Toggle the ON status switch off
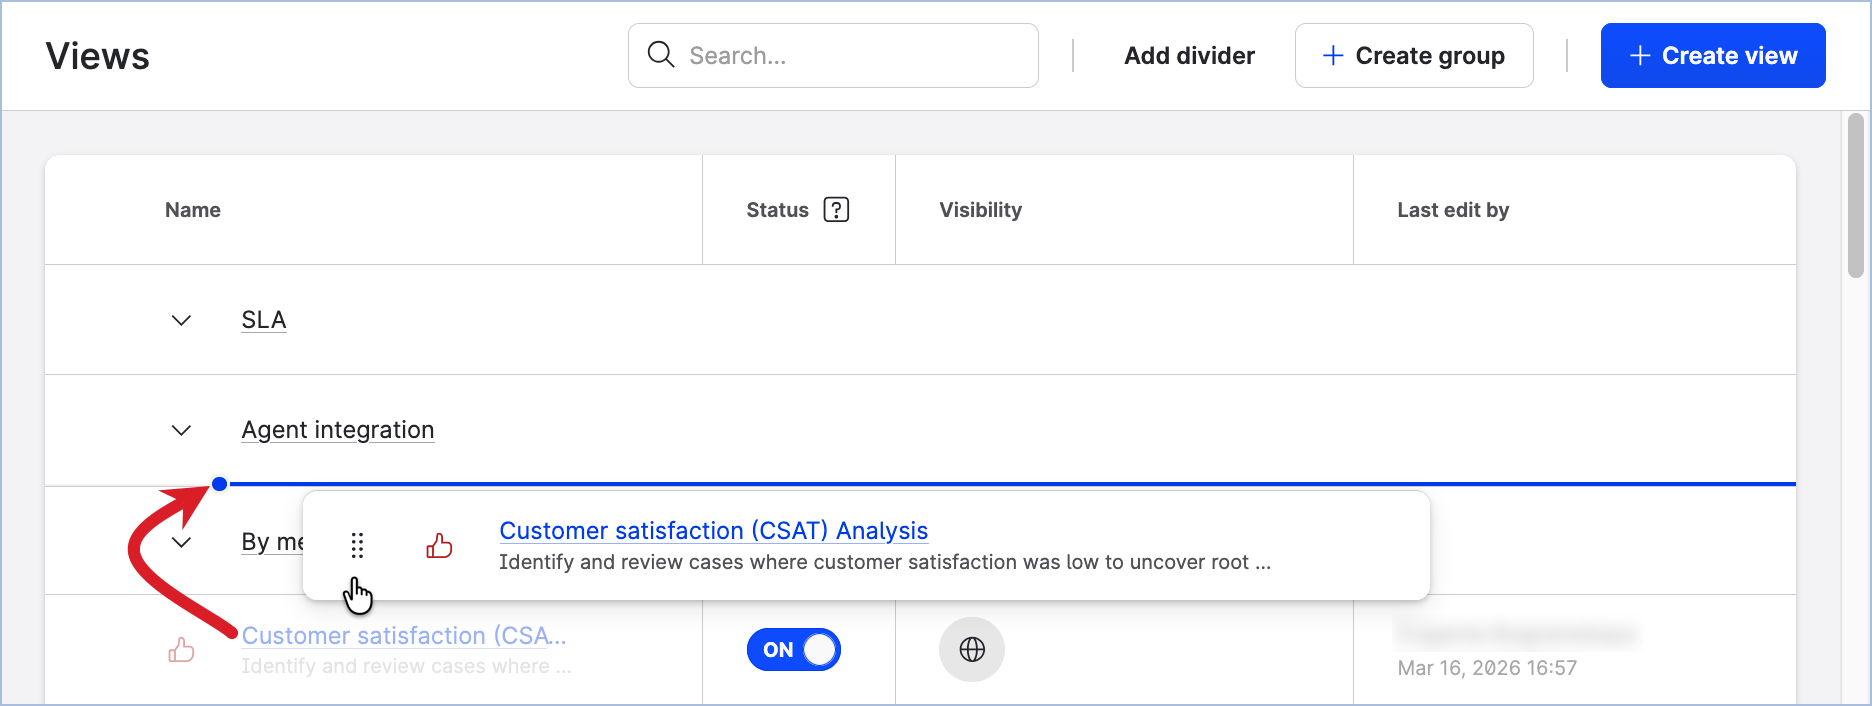Screen dimensions: 1872x706 794,650
